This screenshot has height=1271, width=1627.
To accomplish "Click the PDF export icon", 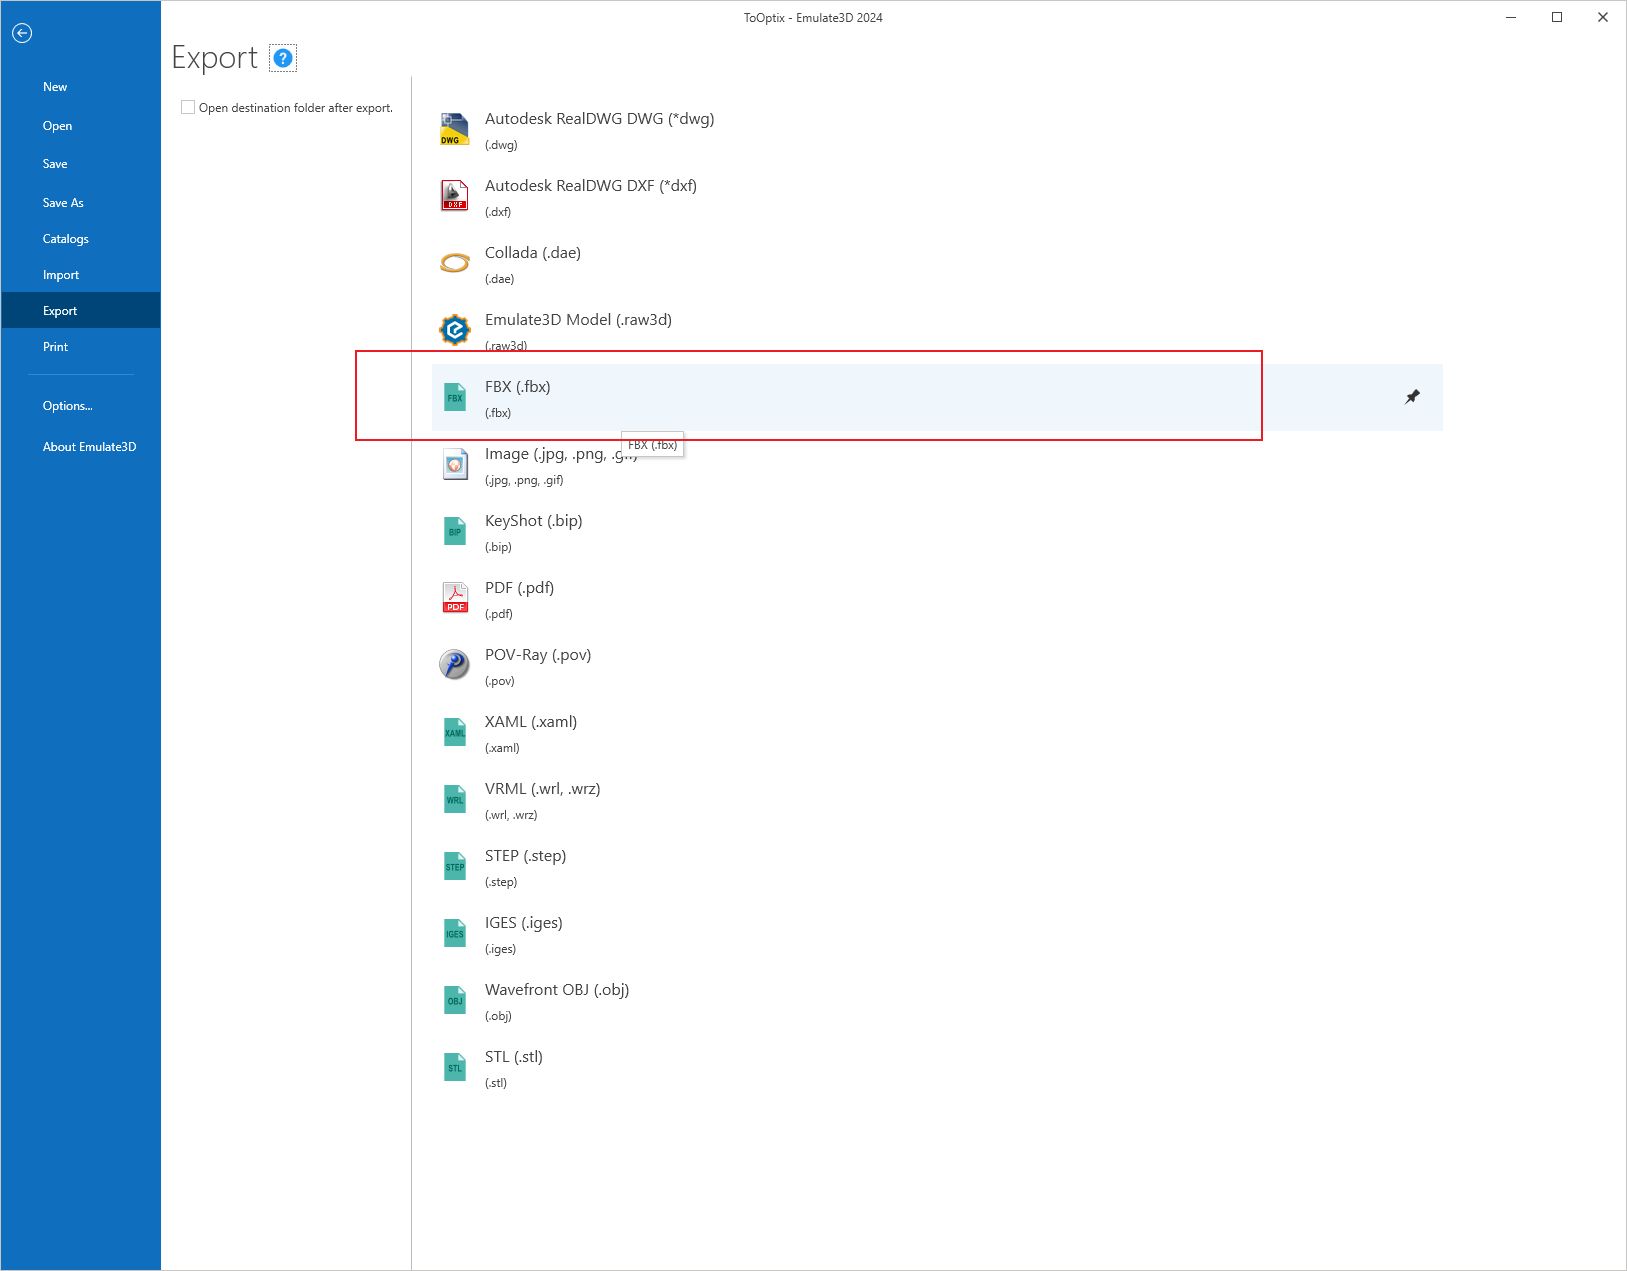I will (455, 598).
